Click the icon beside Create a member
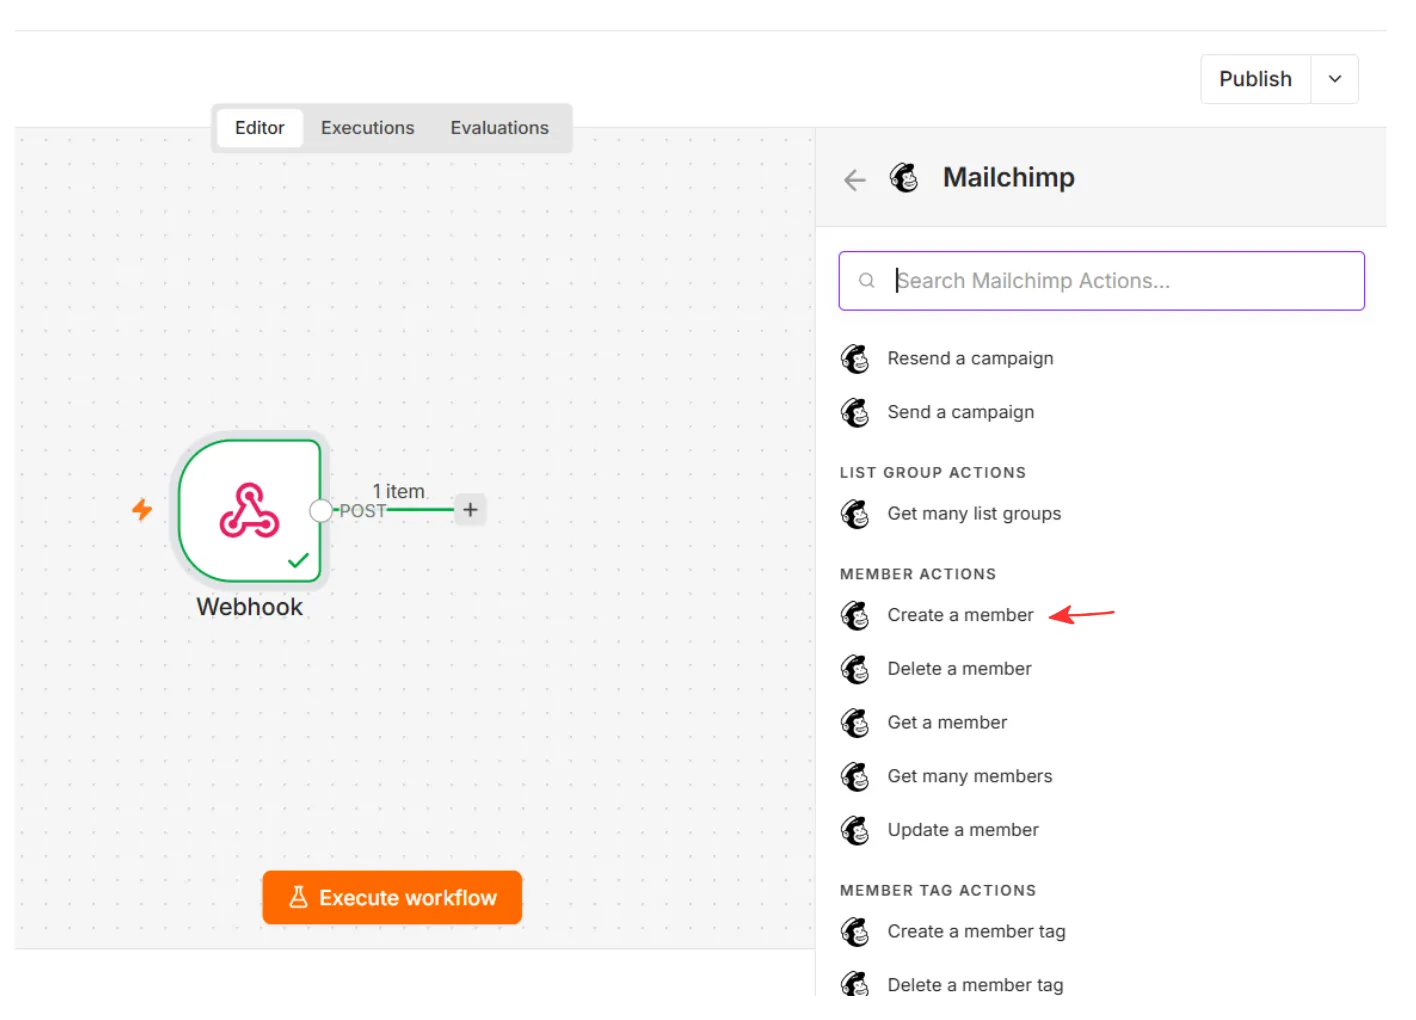 (855, 616)
